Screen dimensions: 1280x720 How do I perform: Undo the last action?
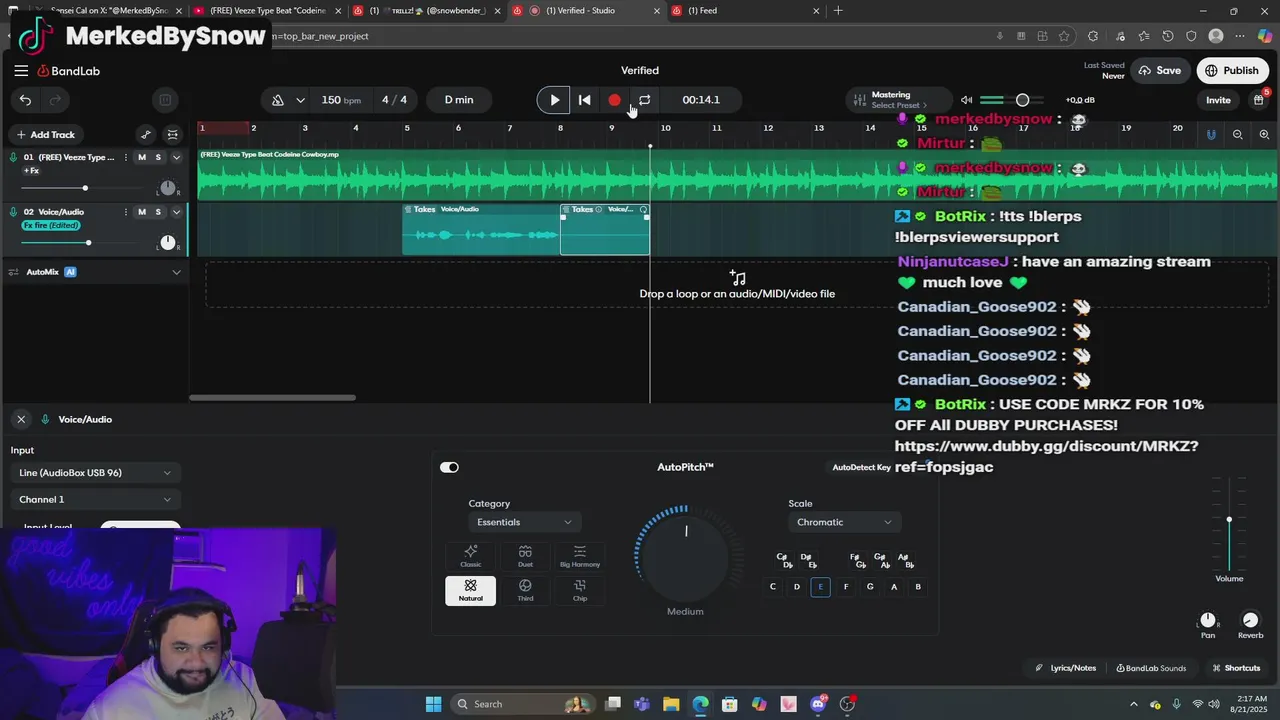[25, 100]
